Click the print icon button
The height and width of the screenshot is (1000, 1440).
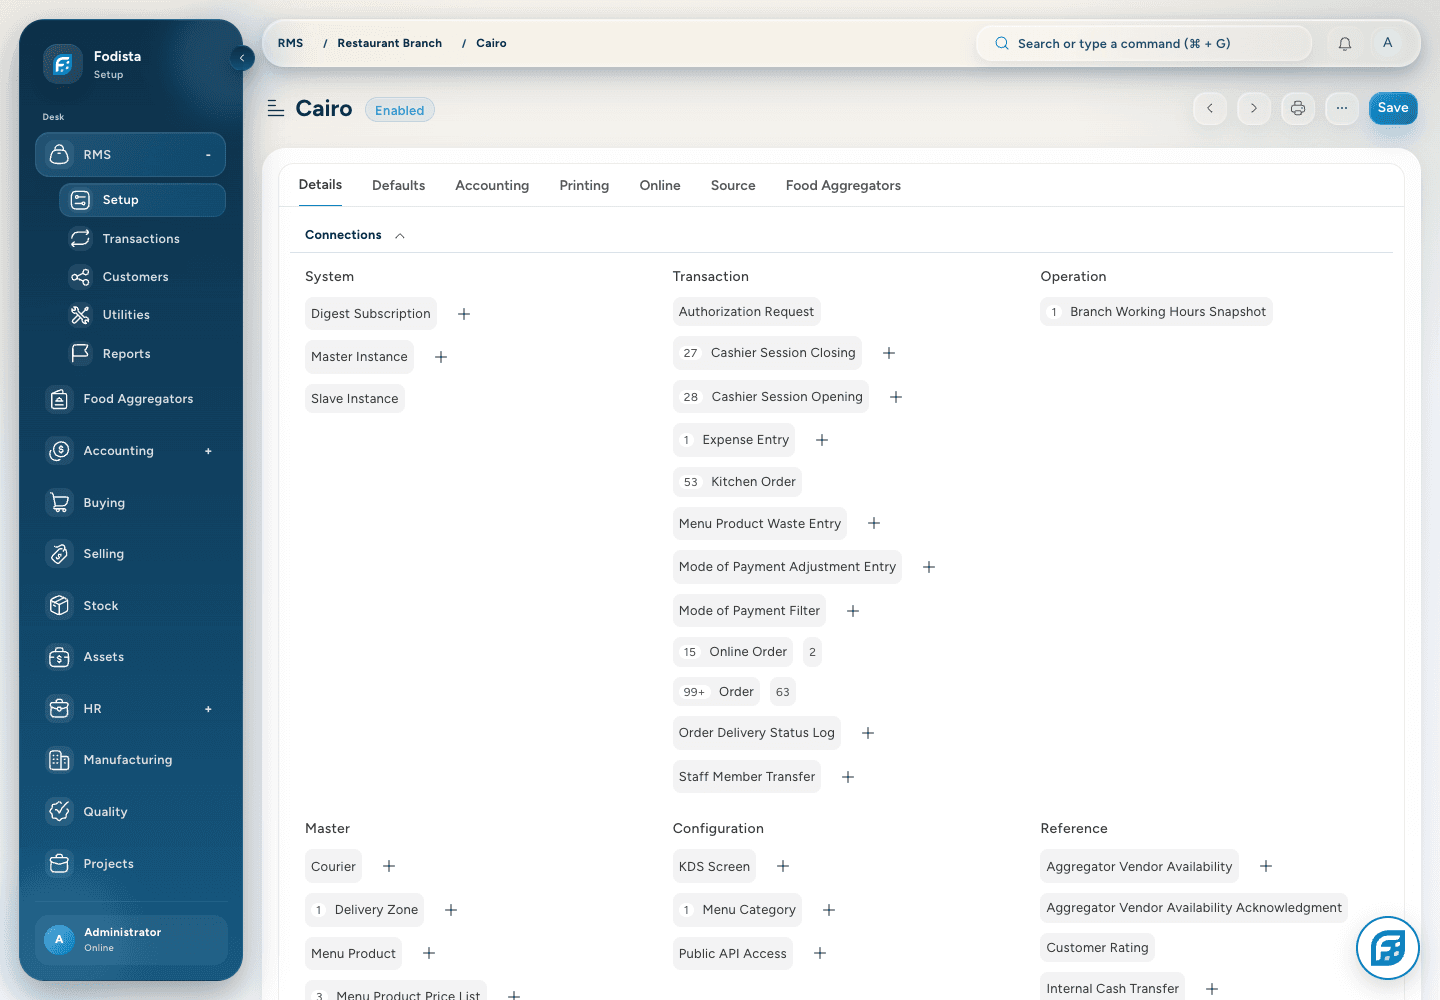[x=1298, y=108]
